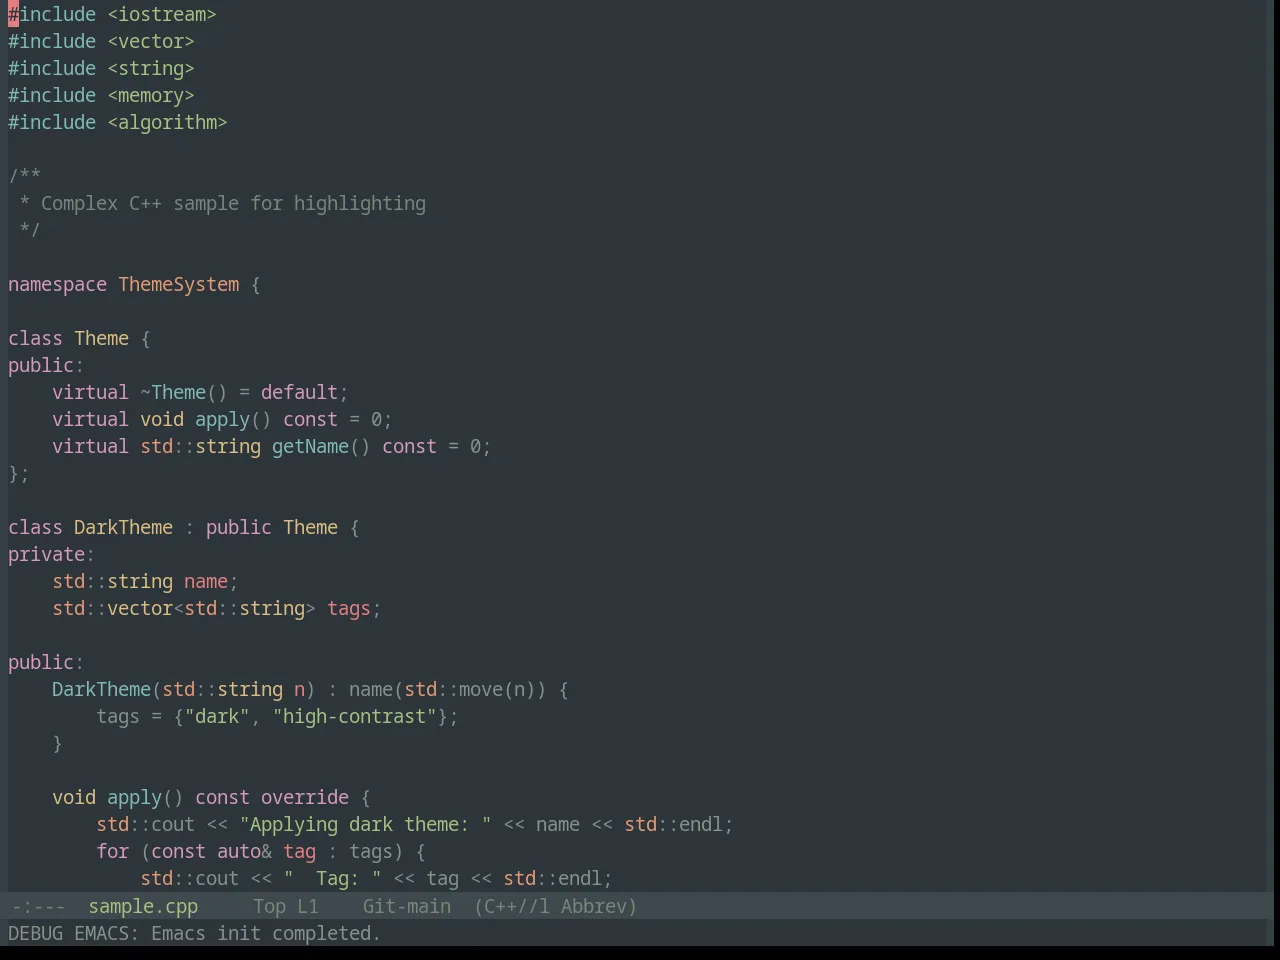Click on '#include <vector>' line
Screen dimensions: 1280x960
tap(101, 42)
